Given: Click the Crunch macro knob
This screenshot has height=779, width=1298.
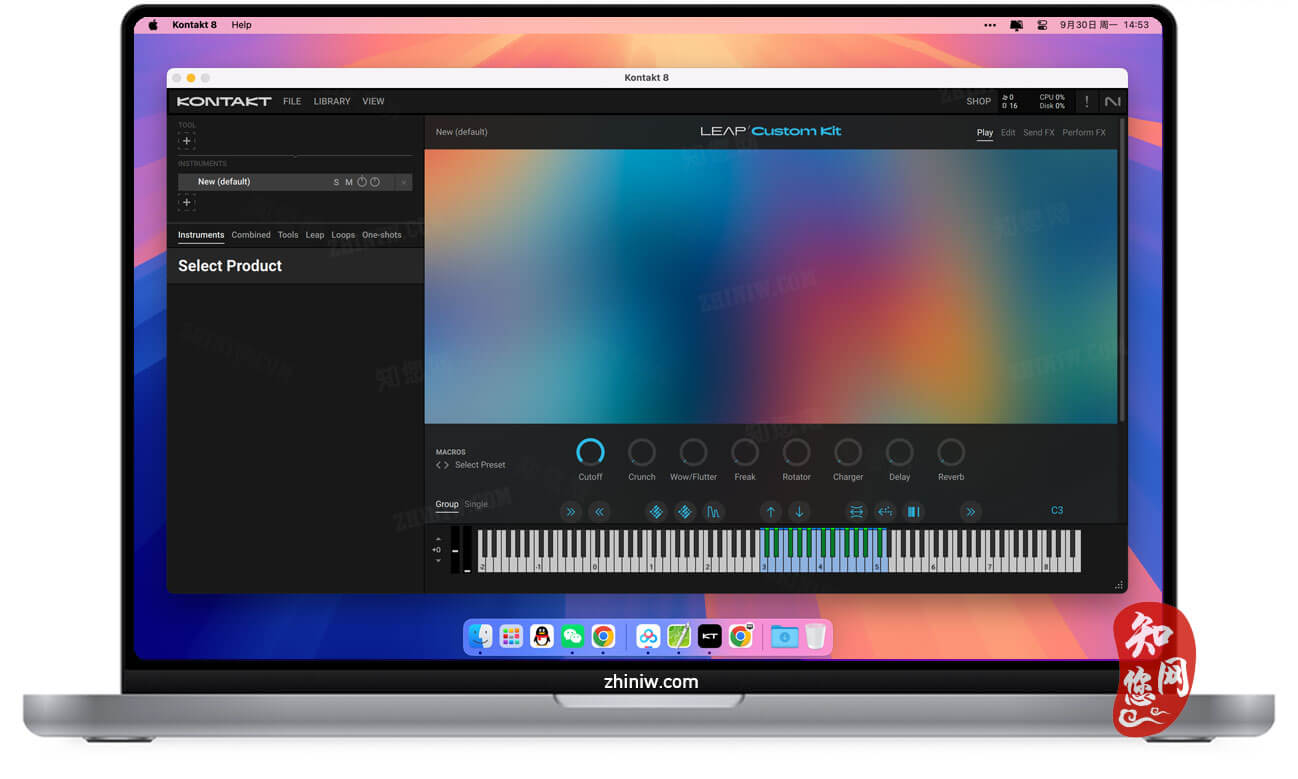Looking at the screenshot, I should pos(642,452).
